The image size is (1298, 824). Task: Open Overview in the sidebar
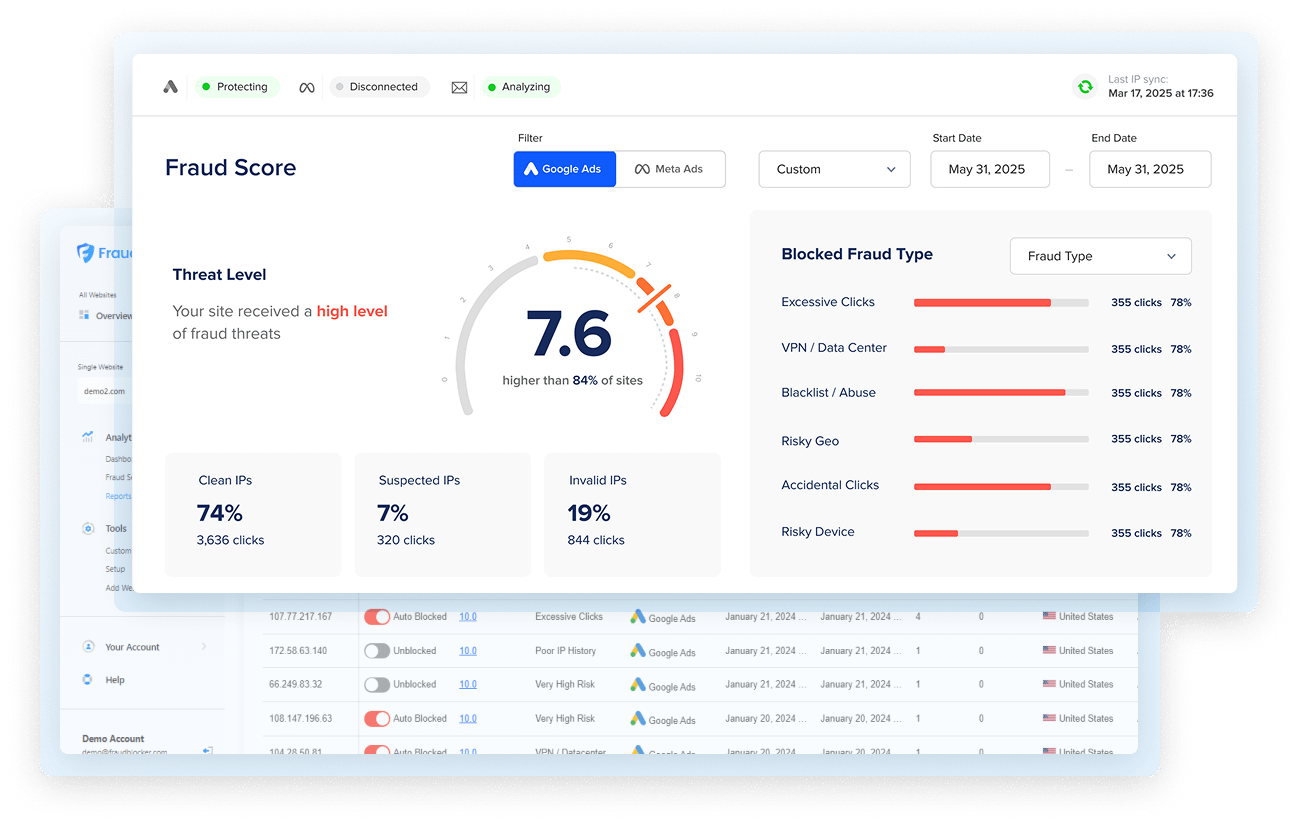pos(113,316)
